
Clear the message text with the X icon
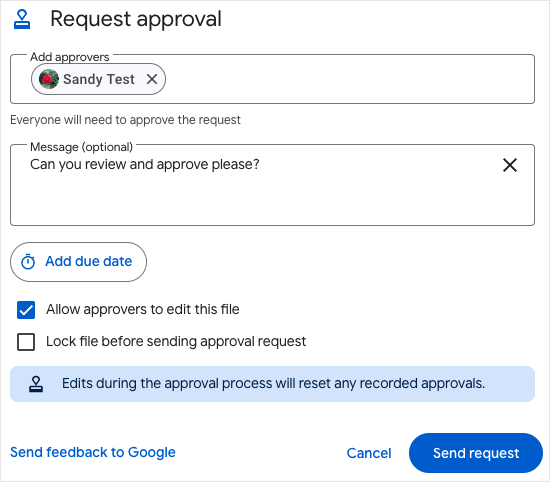(510, 165)
